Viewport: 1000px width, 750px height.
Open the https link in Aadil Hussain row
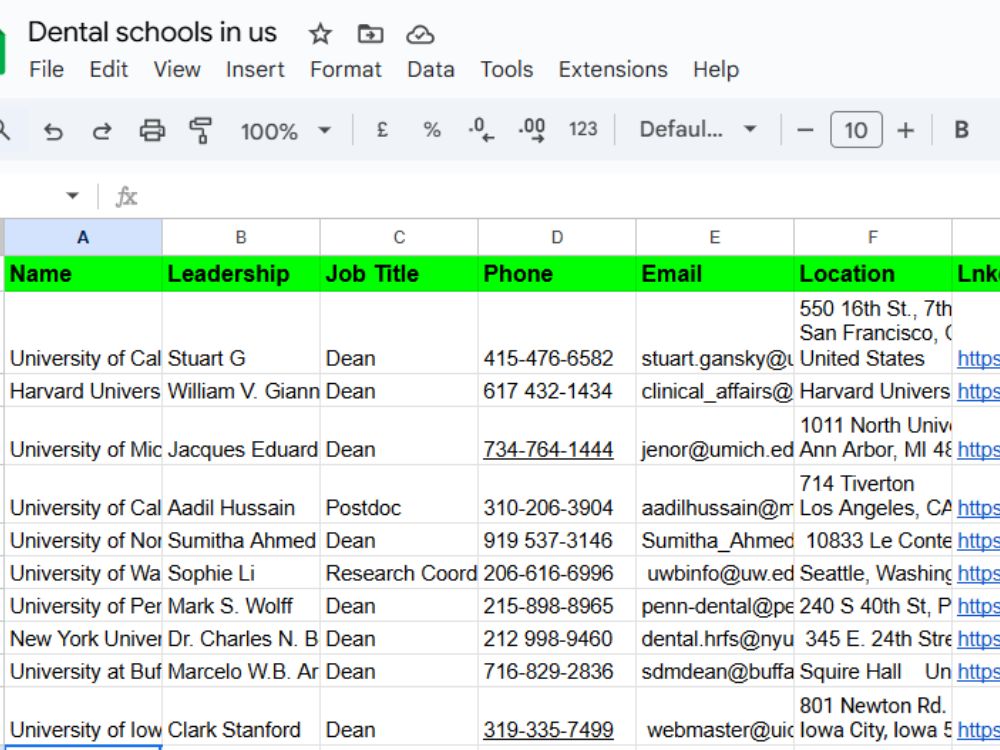(x=978, y=508)
